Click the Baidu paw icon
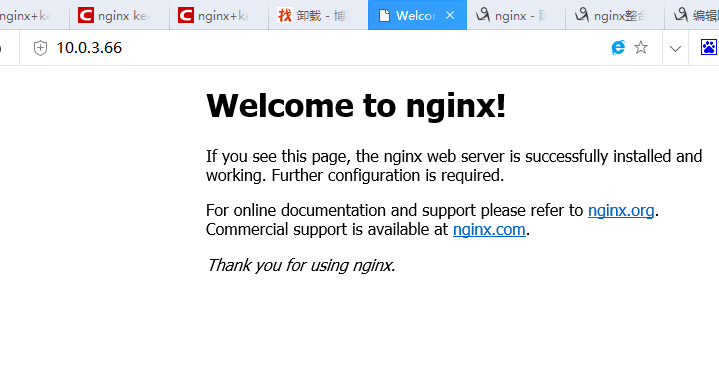Image resolution: width=719 pixels, height=381 pixels. [709, 47]
